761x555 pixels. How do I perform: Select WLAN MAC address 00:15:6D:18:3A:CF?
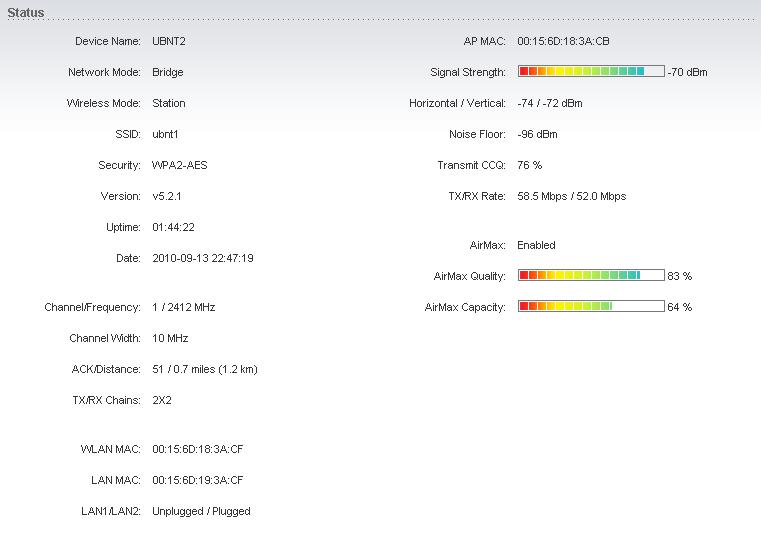198,450
